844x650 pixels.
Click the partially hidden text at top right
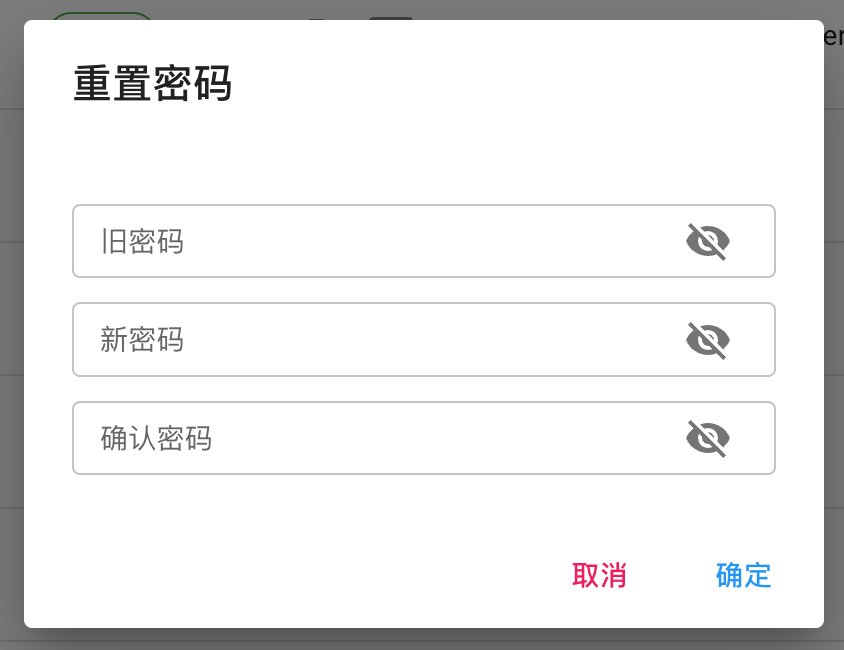point(834,37)
